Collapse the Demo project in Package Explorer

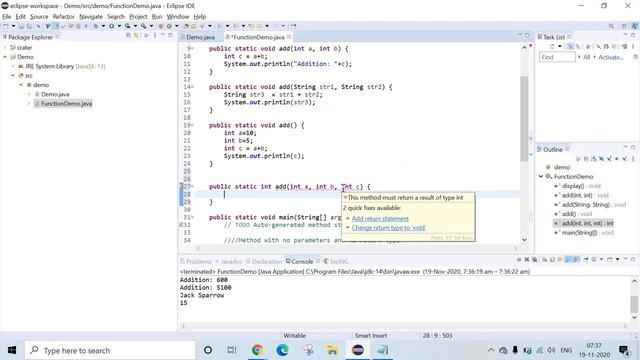(5, 57)
